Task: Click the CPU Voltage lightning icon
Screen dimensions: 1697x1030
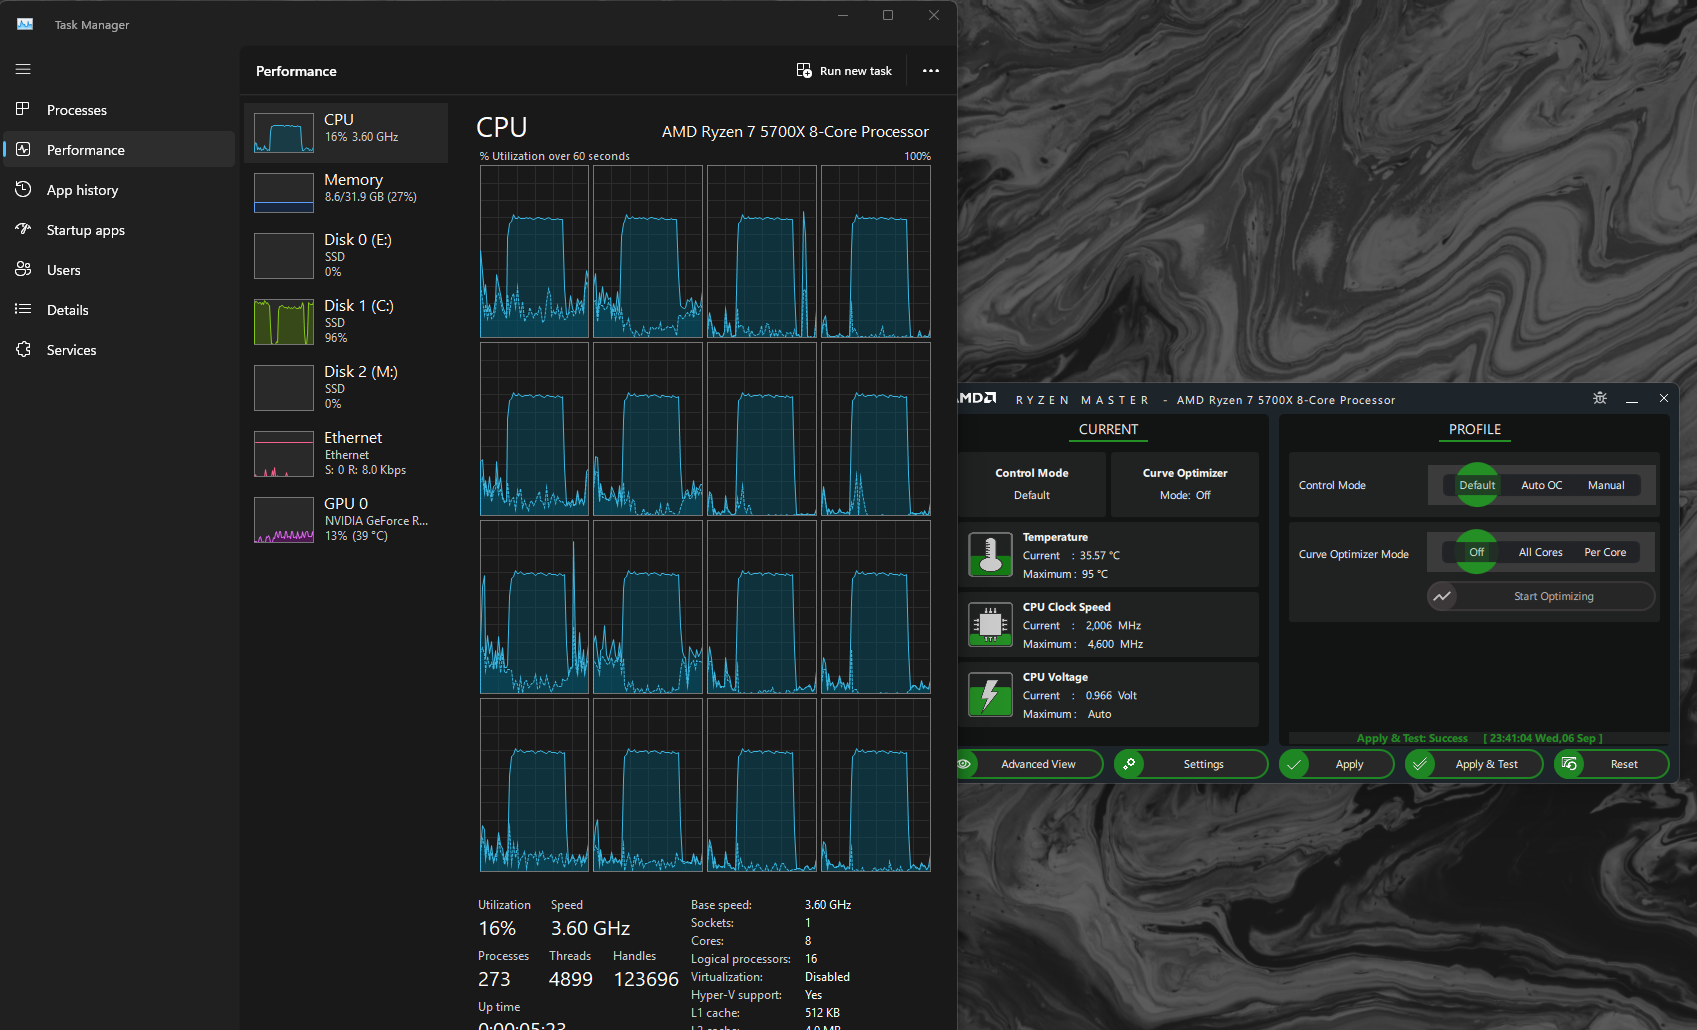Action: [x=990, y=695]
